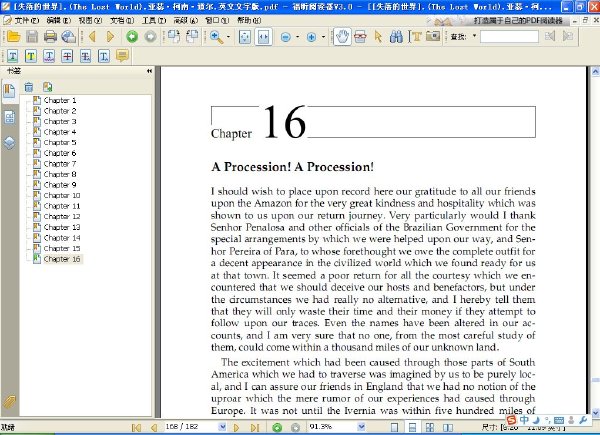The height and width of the screenshot is (435, 600).
Task: Open the Find options dropdown arrow
Action: tap(474, 36)
